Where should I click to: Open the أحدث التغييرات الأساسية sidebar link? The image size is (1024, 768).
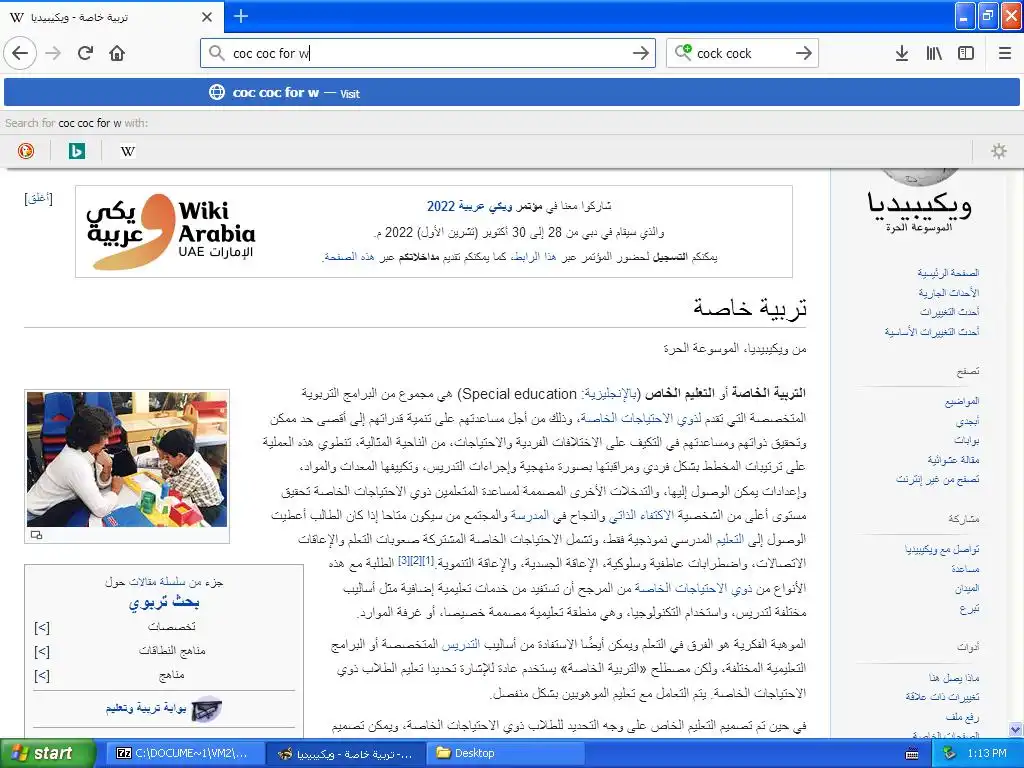pos(932,332)
